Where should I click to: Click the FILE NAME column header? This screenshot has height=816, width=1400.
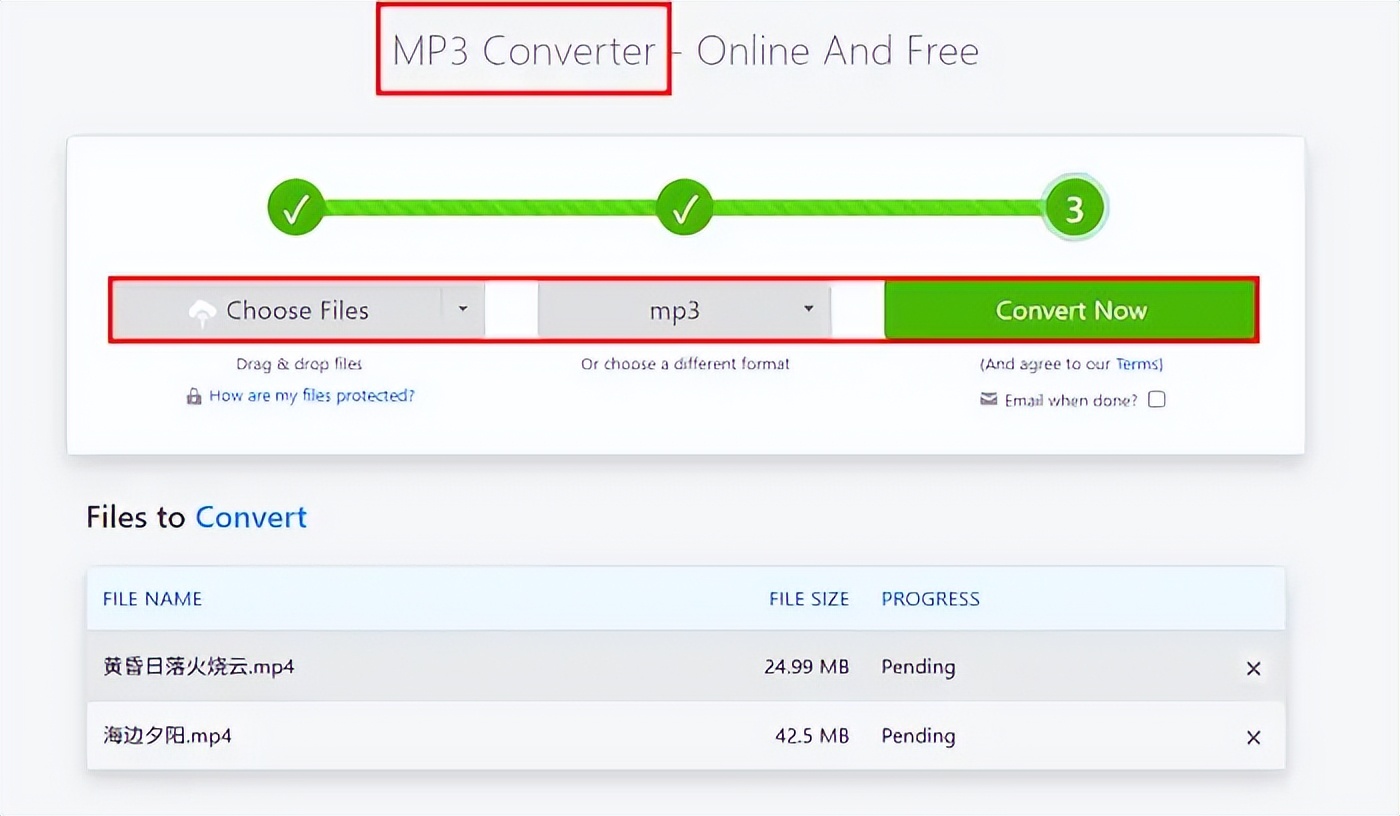pos(152,599)
